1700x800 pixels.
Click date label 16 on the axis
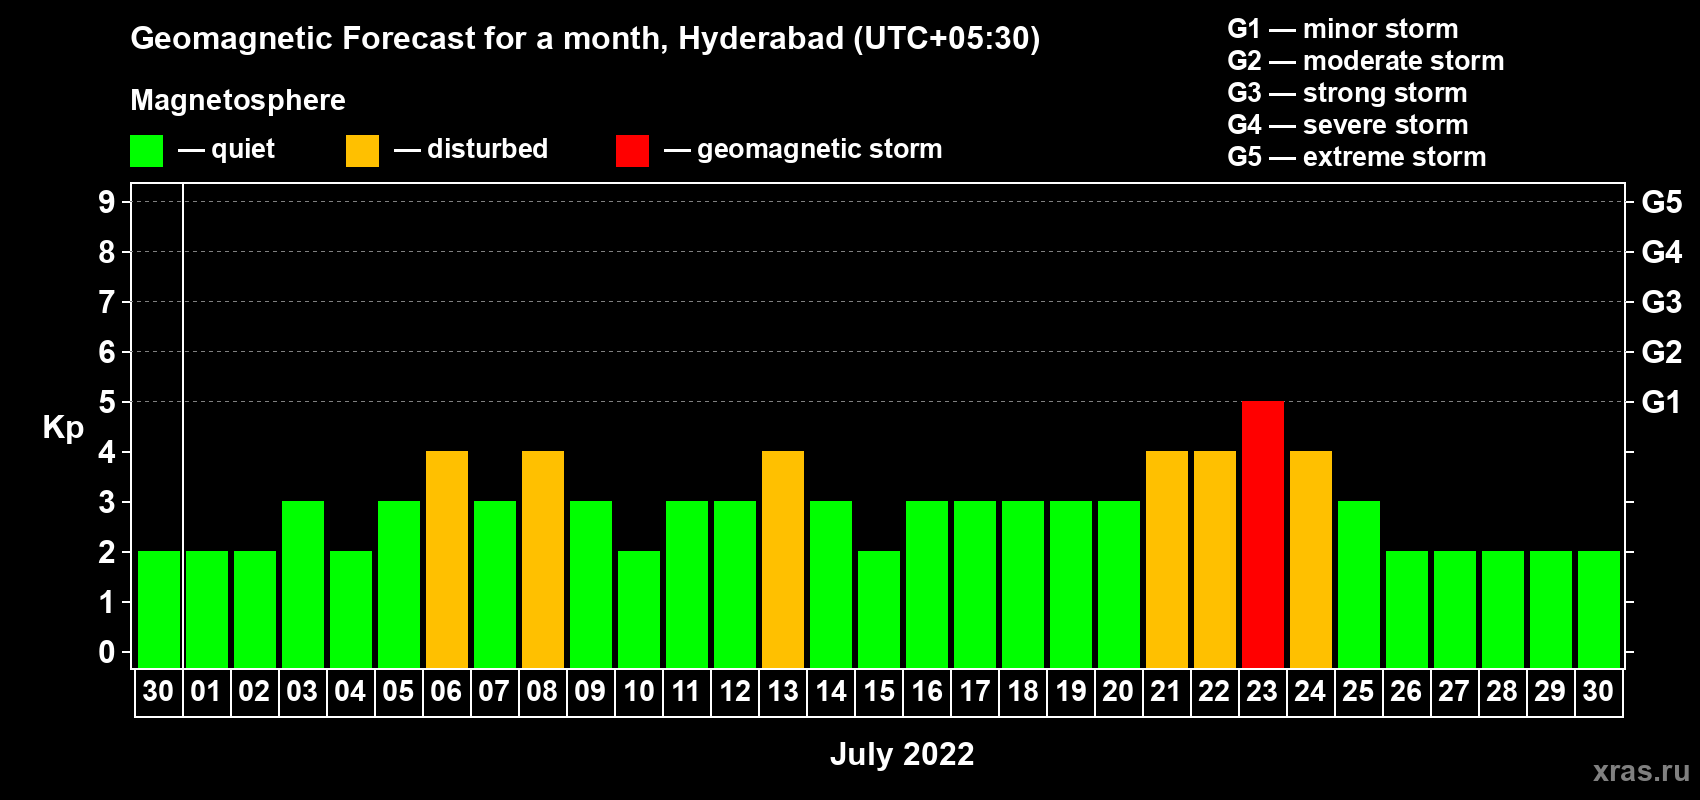click(927, 691)
